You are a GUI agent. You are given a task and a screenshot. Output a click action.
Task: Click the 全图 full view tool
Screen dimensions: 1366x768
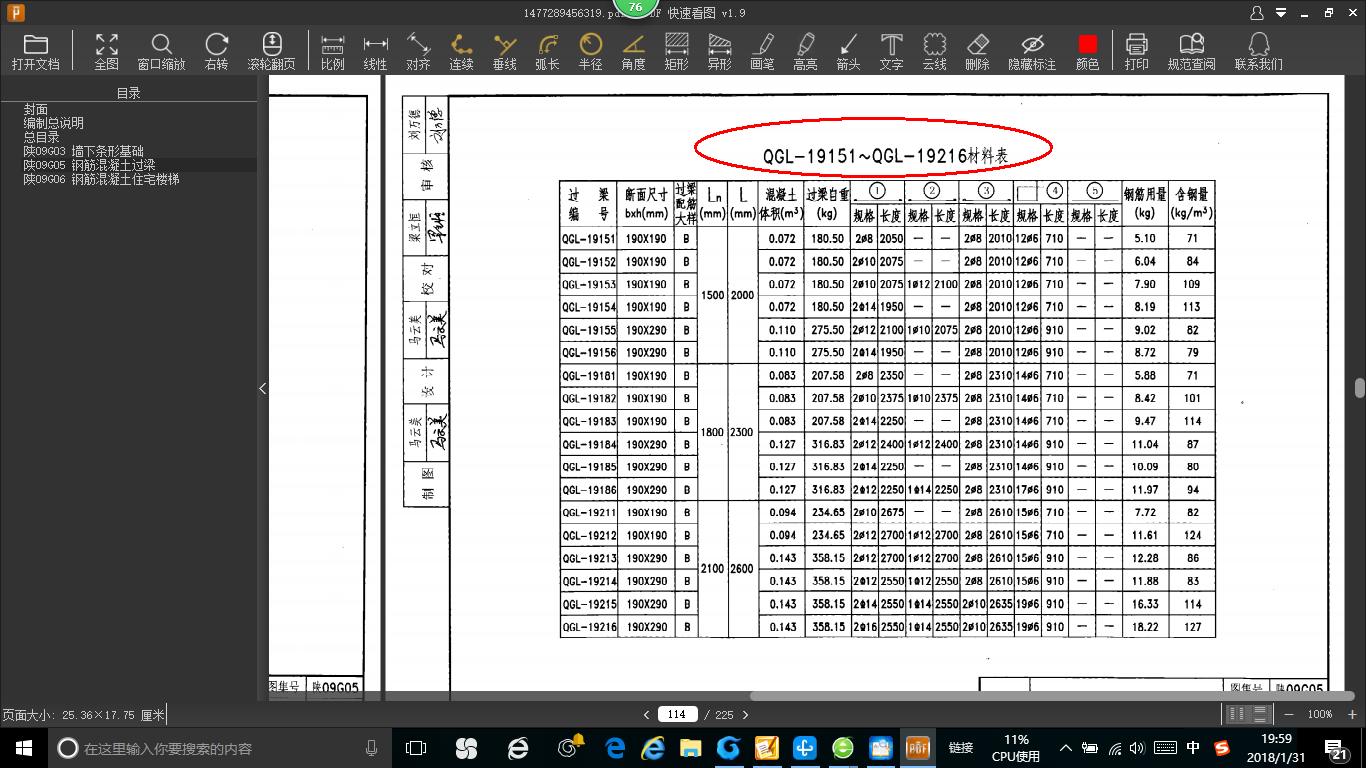point(107,52)
